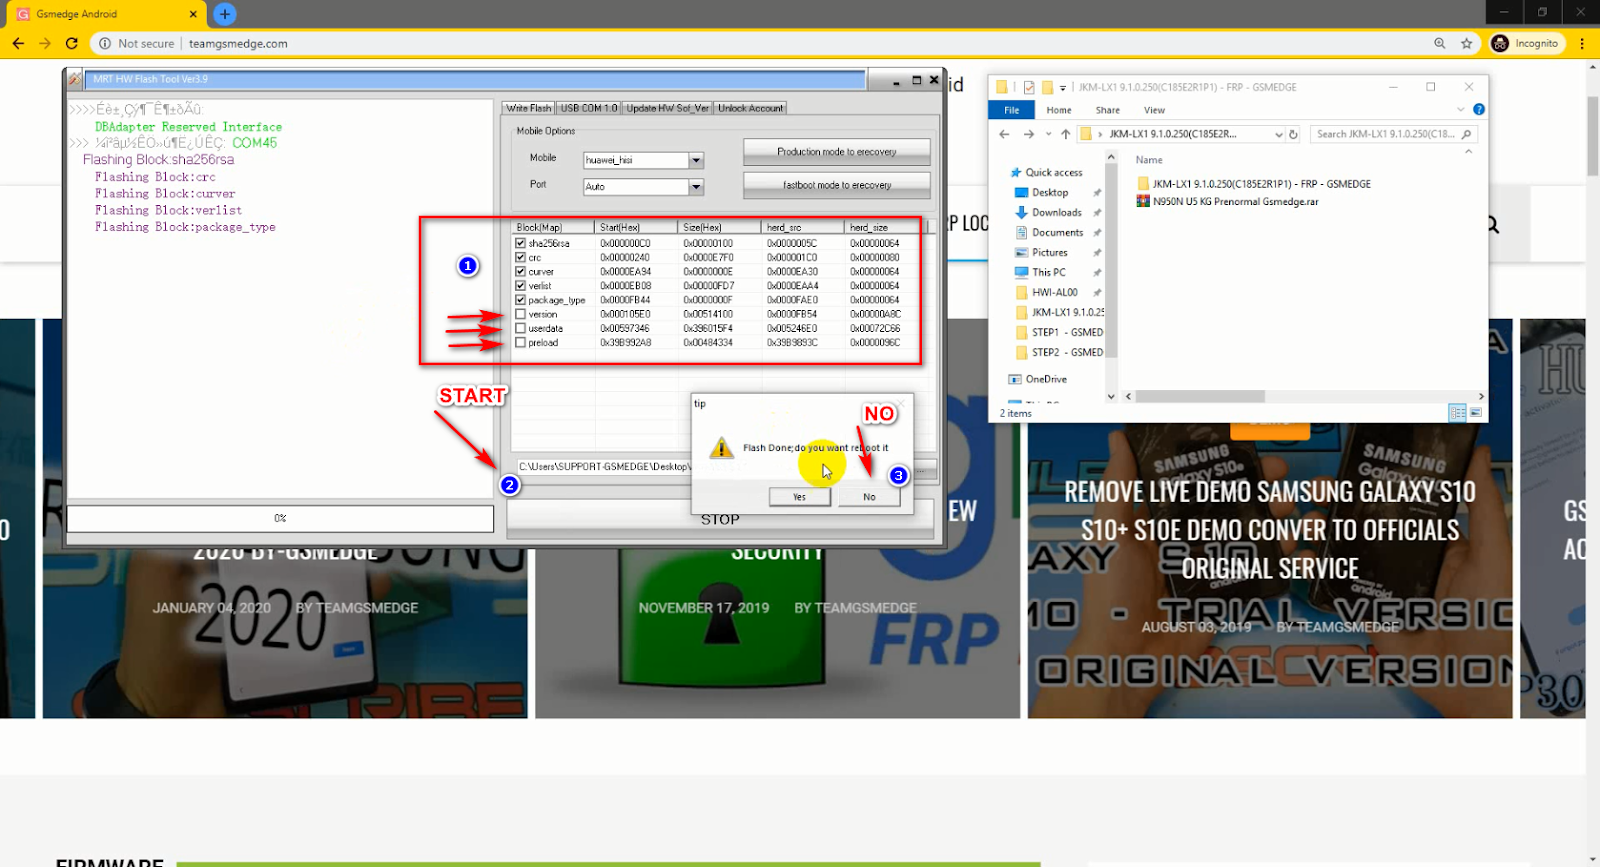The width and height of the screenshot is (1600, 867).
Task: Open Explorer quick access toolbar dropdown
Action: click(x=1063, y=87)
